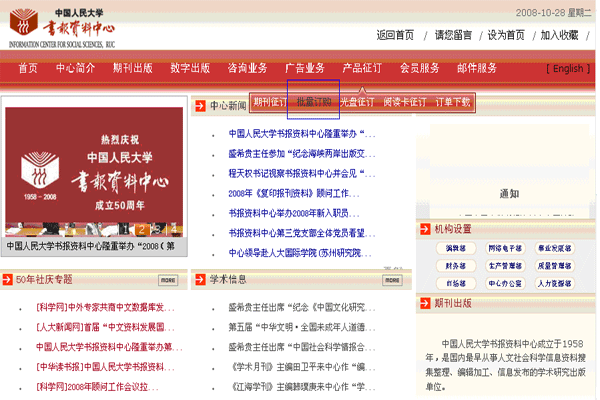Open the article [科学网]中外专家共商中文数据库
This screenshot has height=400, width=600.
pos(105,307)
